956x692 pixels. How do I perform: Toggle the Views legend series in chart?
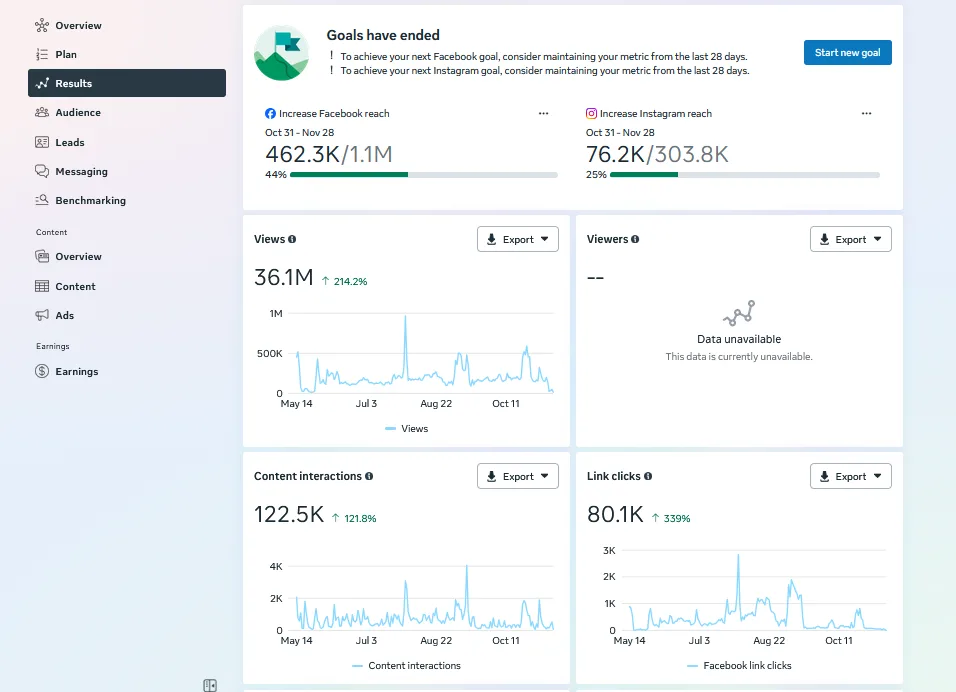coord(406,429)
